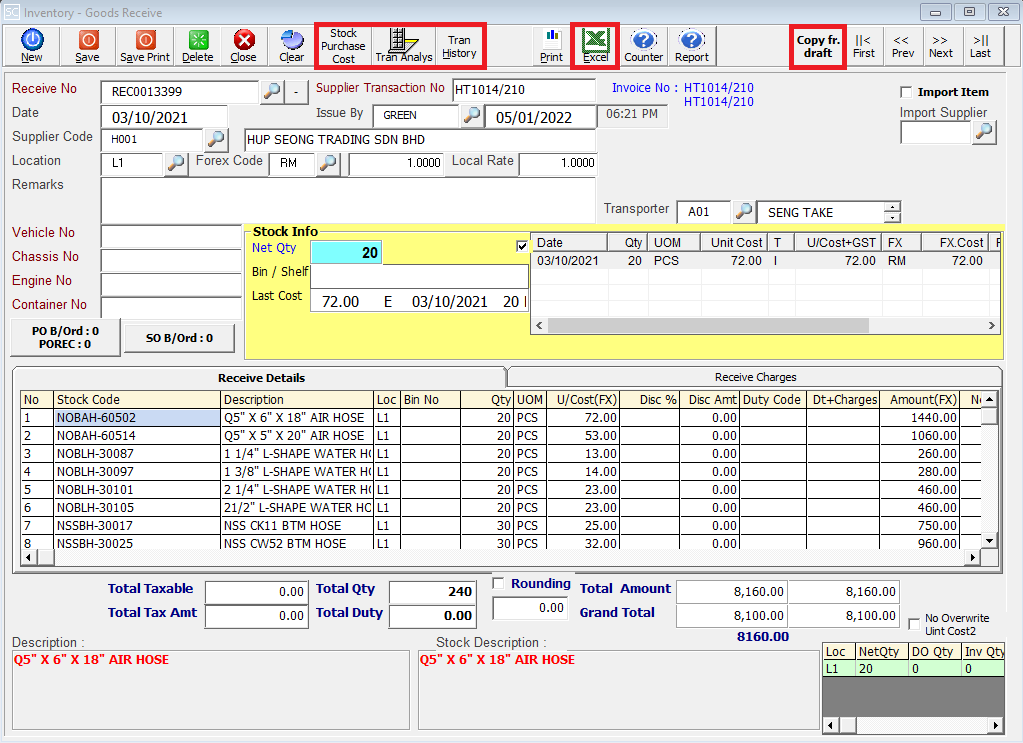The width and height of the screenshot is (1023, 743).
Task: Open Transporter lookup icon
Action: tap(744, 211)
